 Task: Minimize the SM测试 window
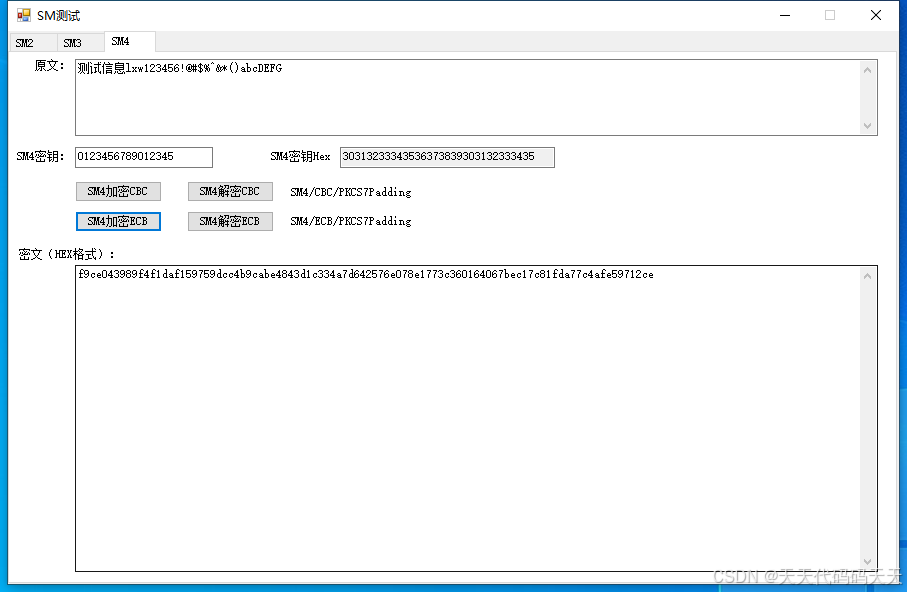(785, 16)
